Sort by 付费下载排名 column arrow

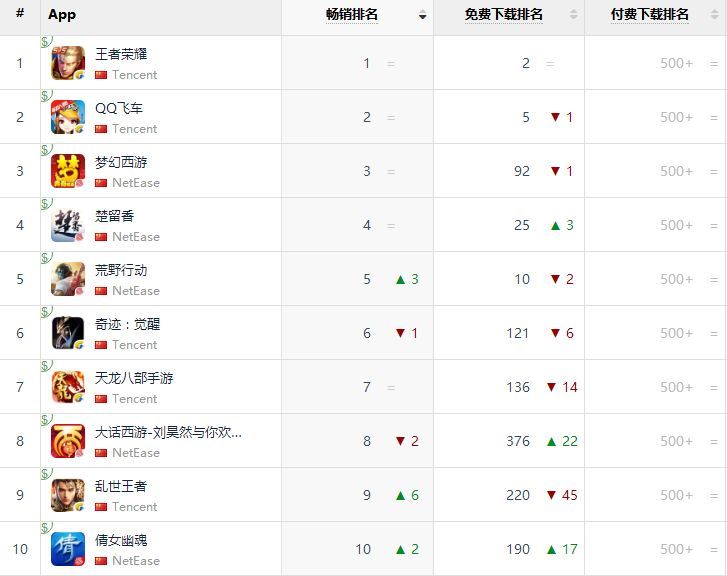(x=713, y=15)
